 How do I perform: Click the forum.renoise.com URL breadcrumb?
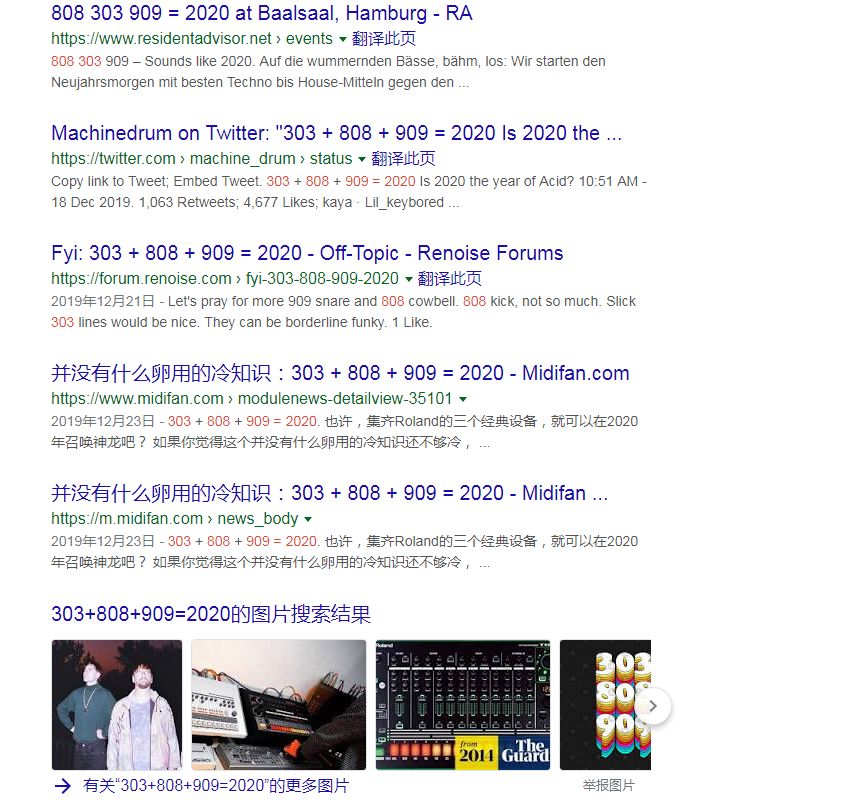point(225,278)
